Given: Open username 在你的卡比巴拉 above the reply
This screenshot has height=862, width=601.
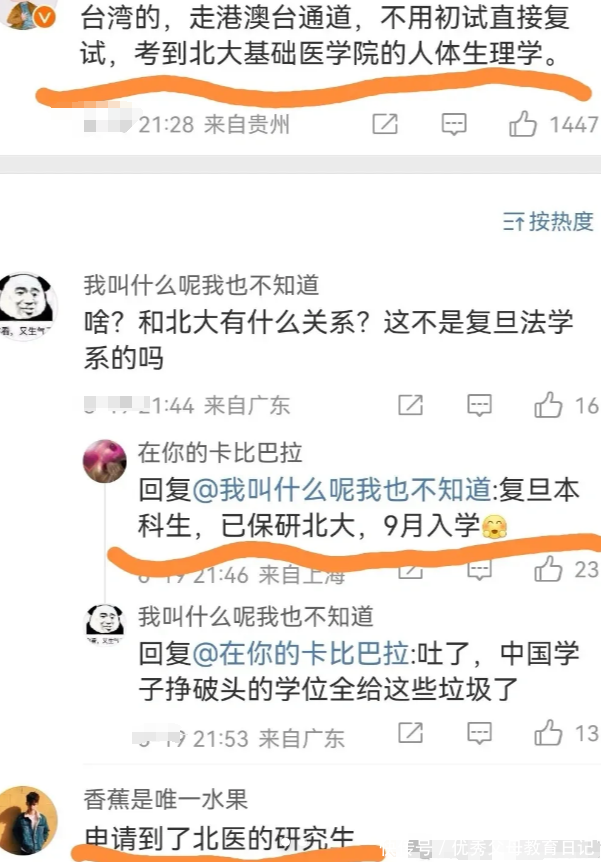Looking at the screenshot, I should [220, 453].
